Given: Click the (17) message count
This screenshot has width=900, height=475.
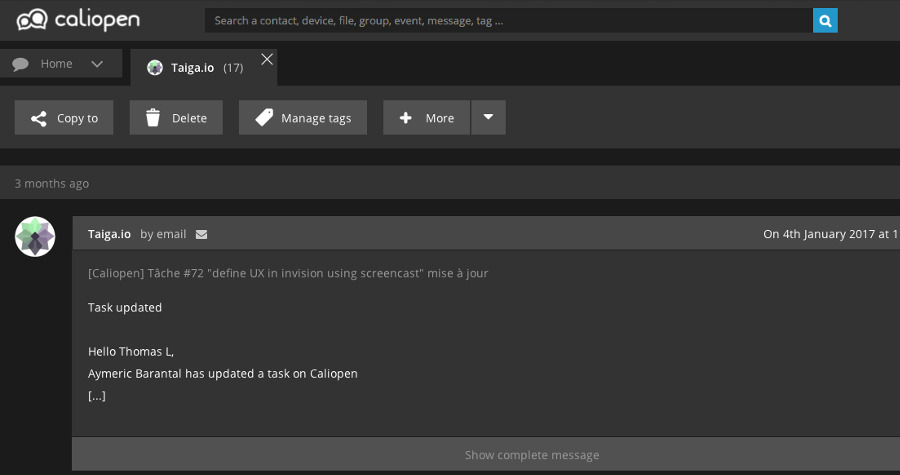Looking at the screenshot, I should tap(233, 68).
